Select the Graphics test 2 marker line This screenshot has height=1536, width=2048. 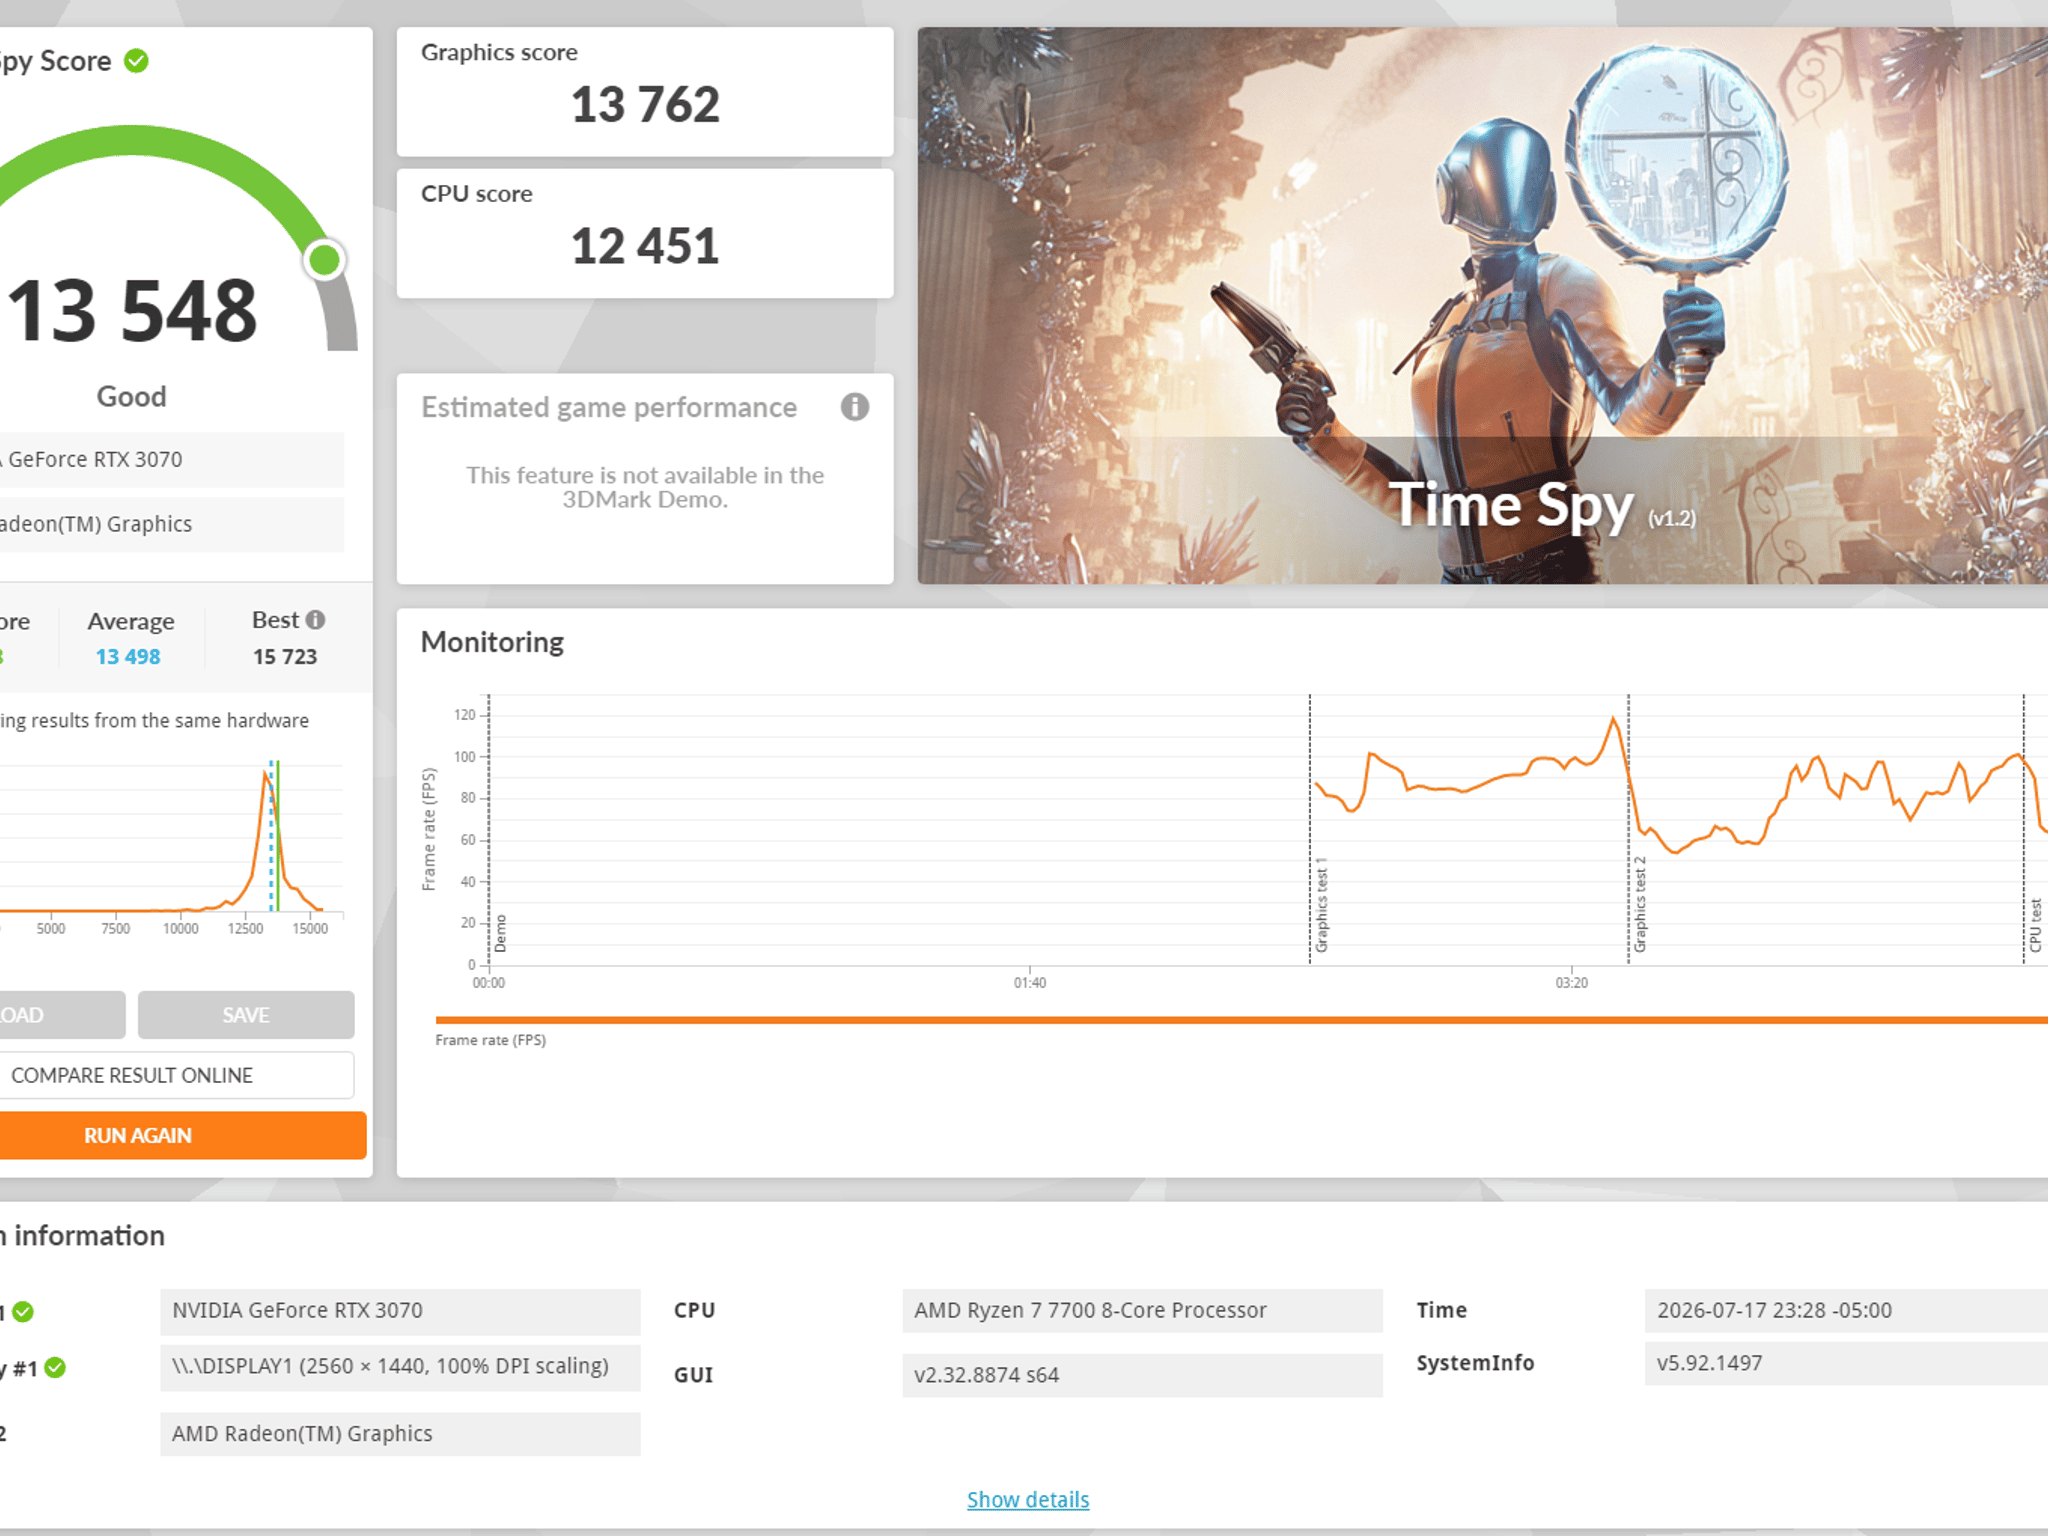pos(1628,829)
